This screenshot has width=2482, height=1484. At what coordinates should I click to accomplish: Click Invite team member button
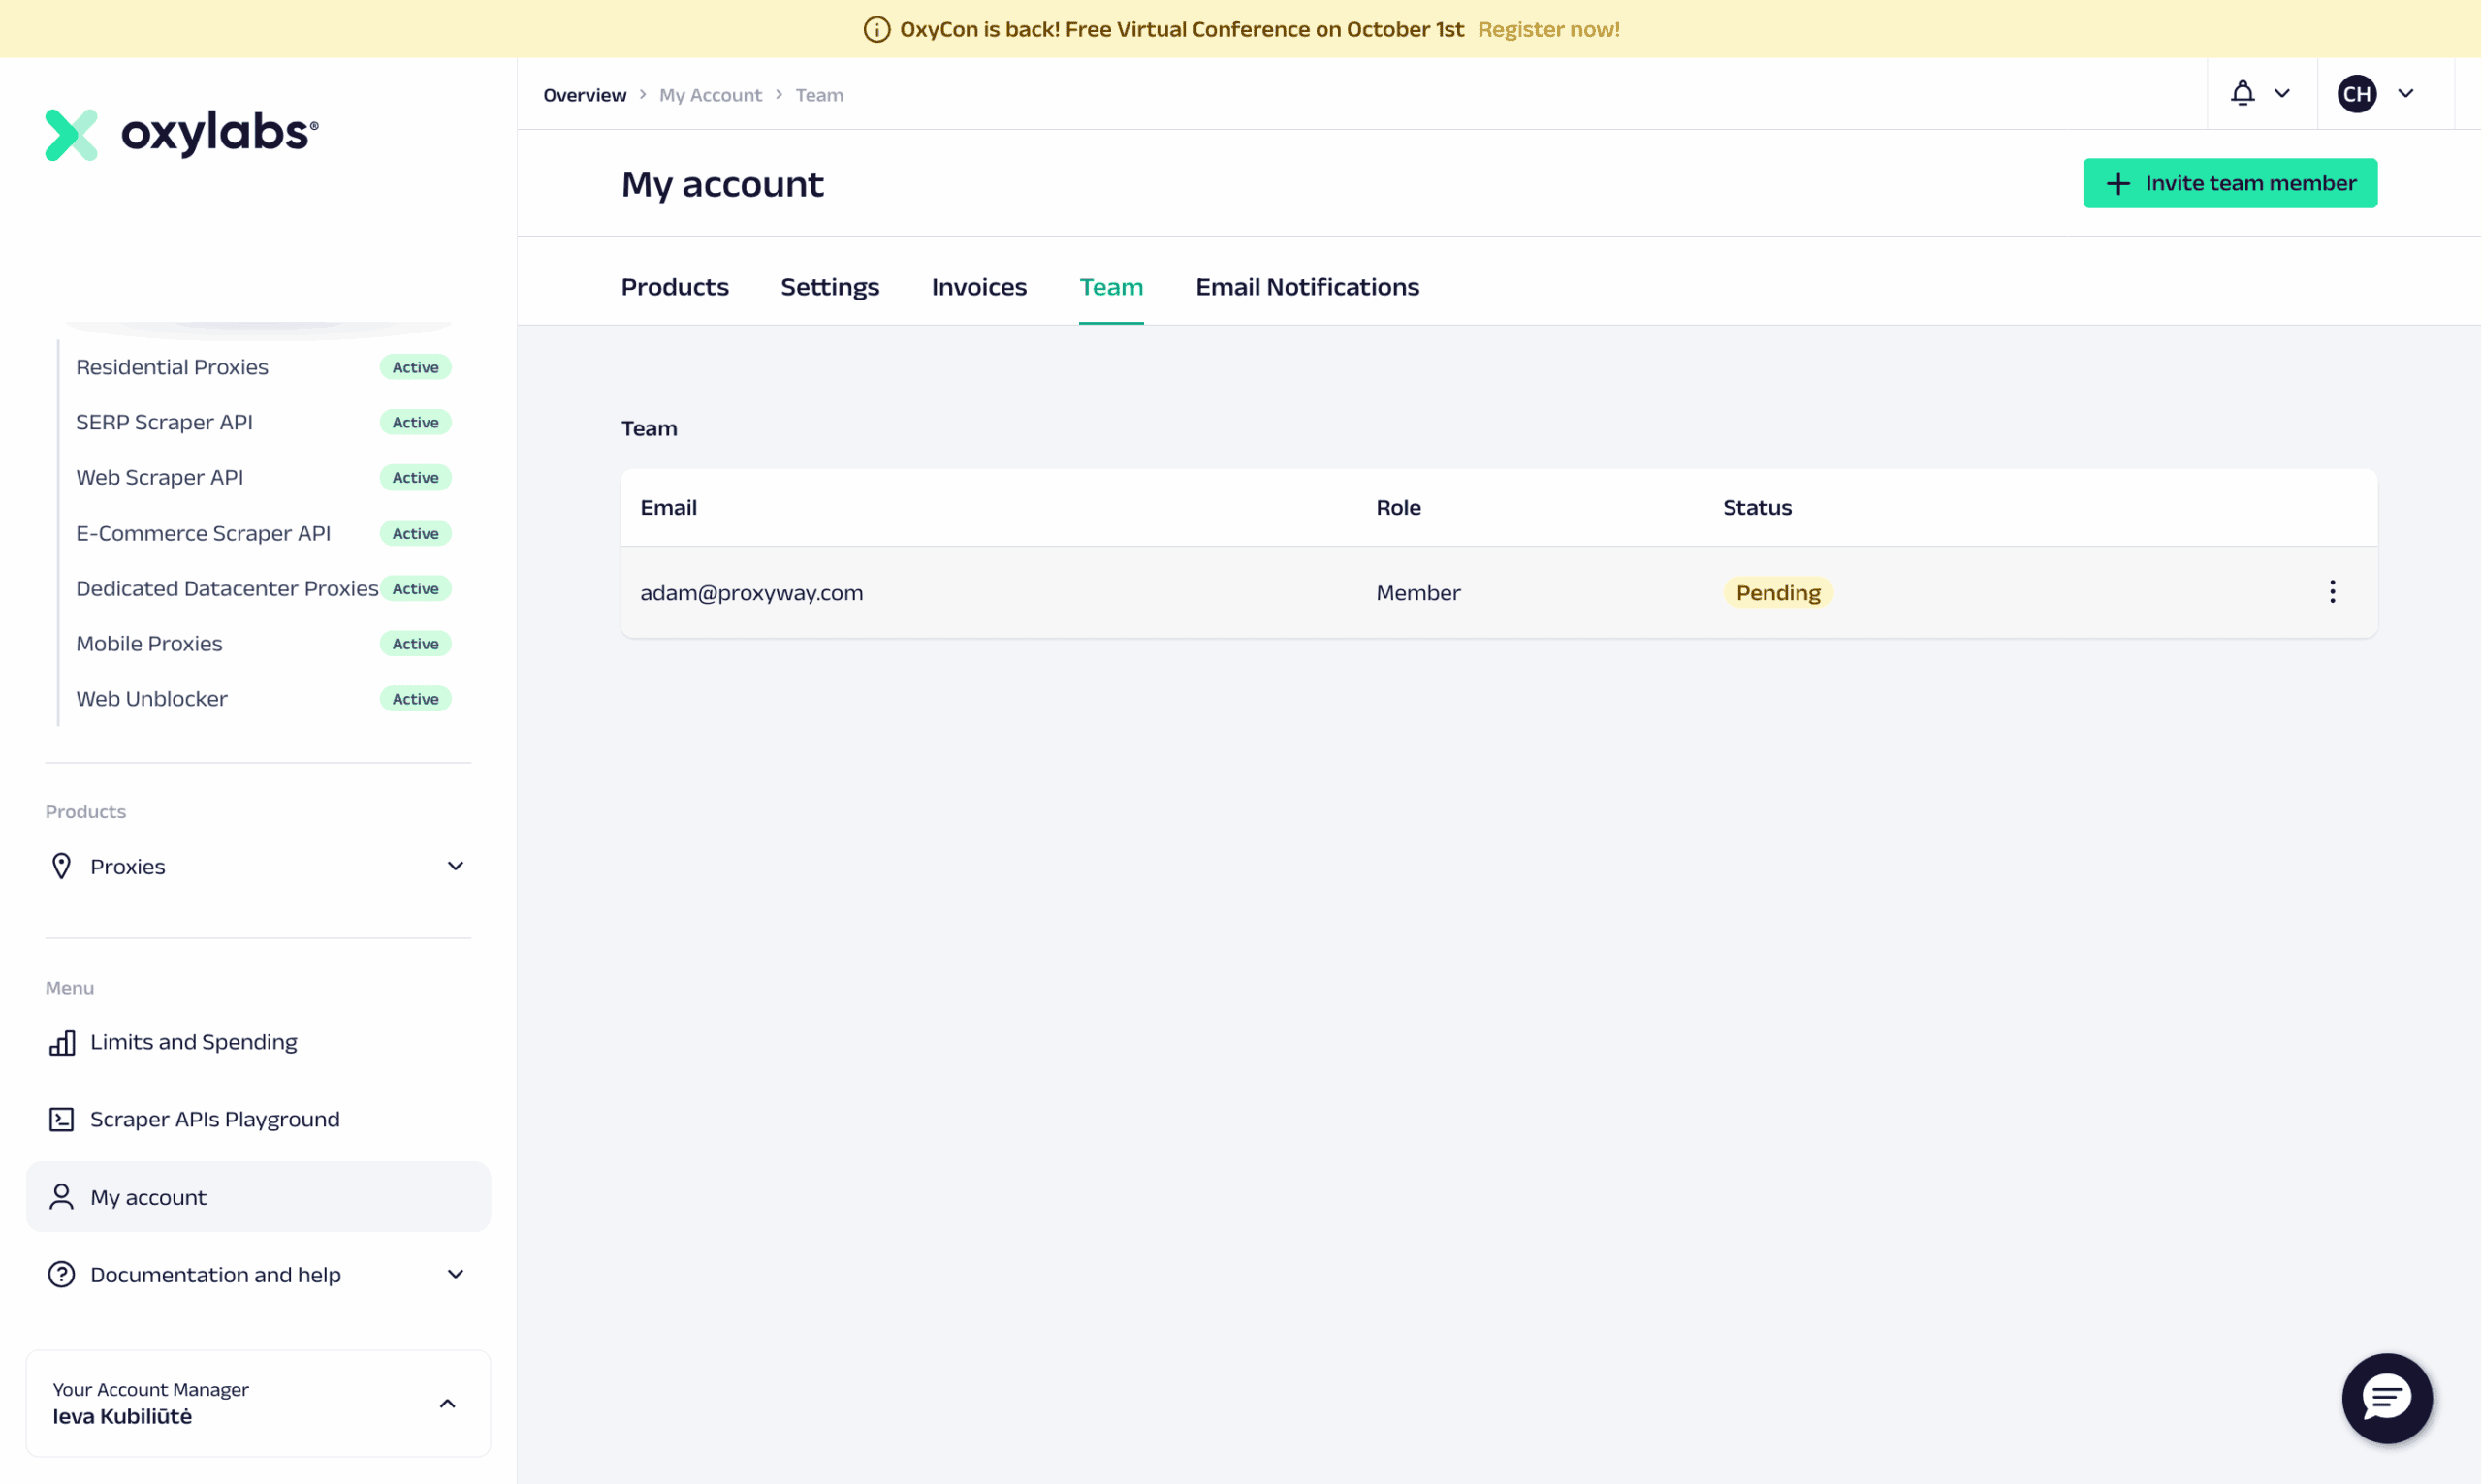2230,183
